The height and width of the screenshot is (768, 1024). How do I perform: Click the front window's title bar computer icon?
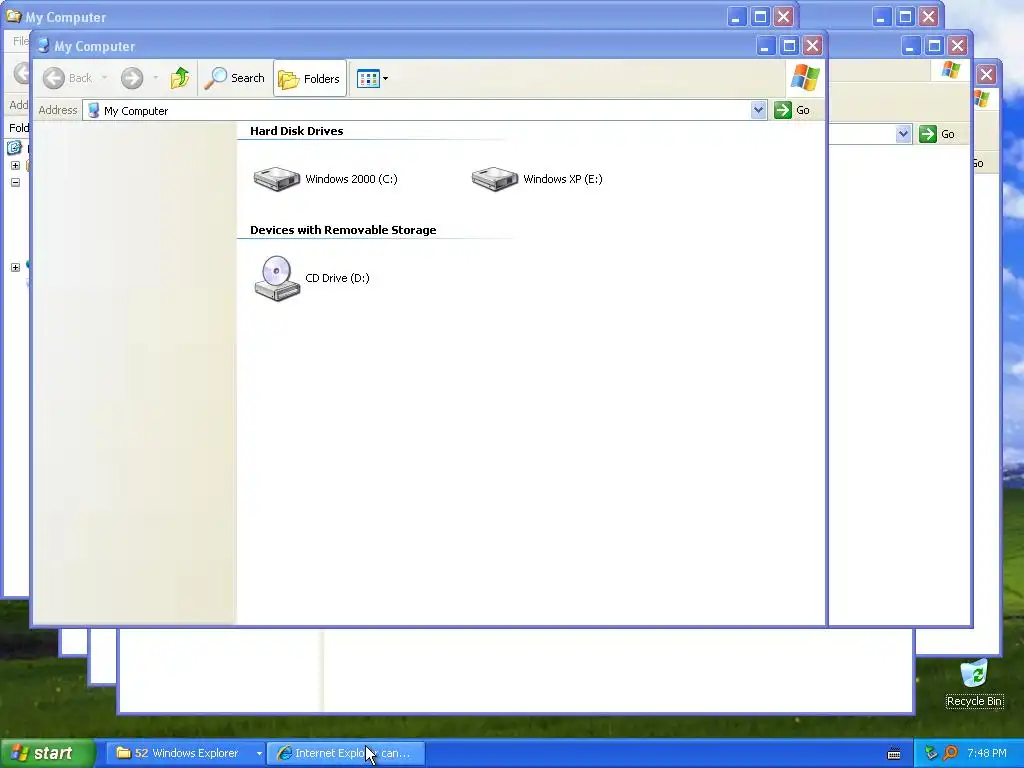coord(43,46)
